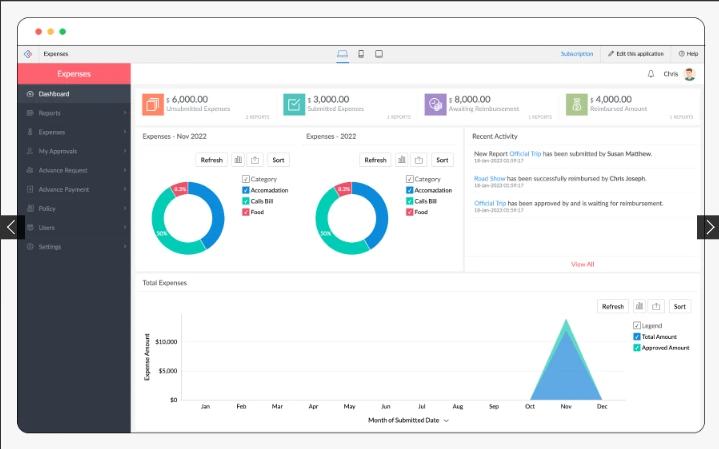The width and height of the screenshot is (719, 449).
Task: Toggle Accomodation checkbox in Expenses Nov 2022
Action: click(x=246, y=190)
